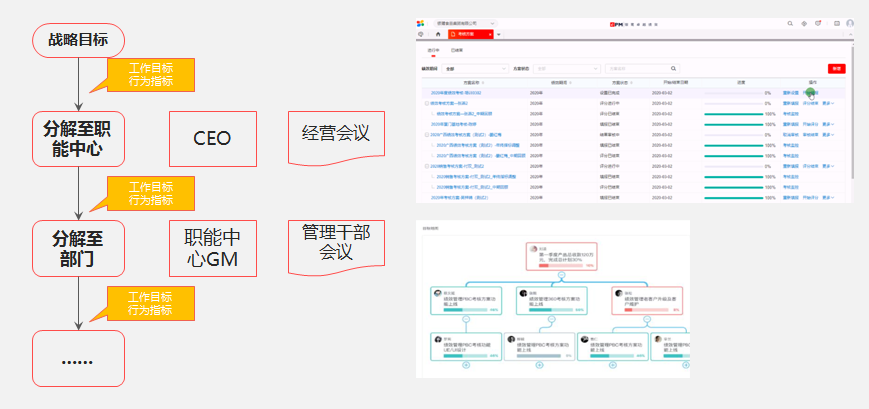Click the search icon inside the filter box
Viewport: 869px width, 409px height.
[x=673, y=69]
